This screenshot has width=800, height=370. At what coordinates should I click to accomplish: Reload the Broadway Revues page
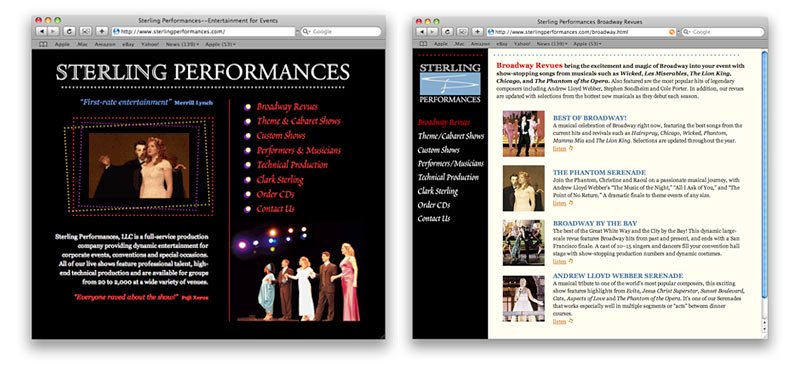pyautogui.click(x=447, y=32)
